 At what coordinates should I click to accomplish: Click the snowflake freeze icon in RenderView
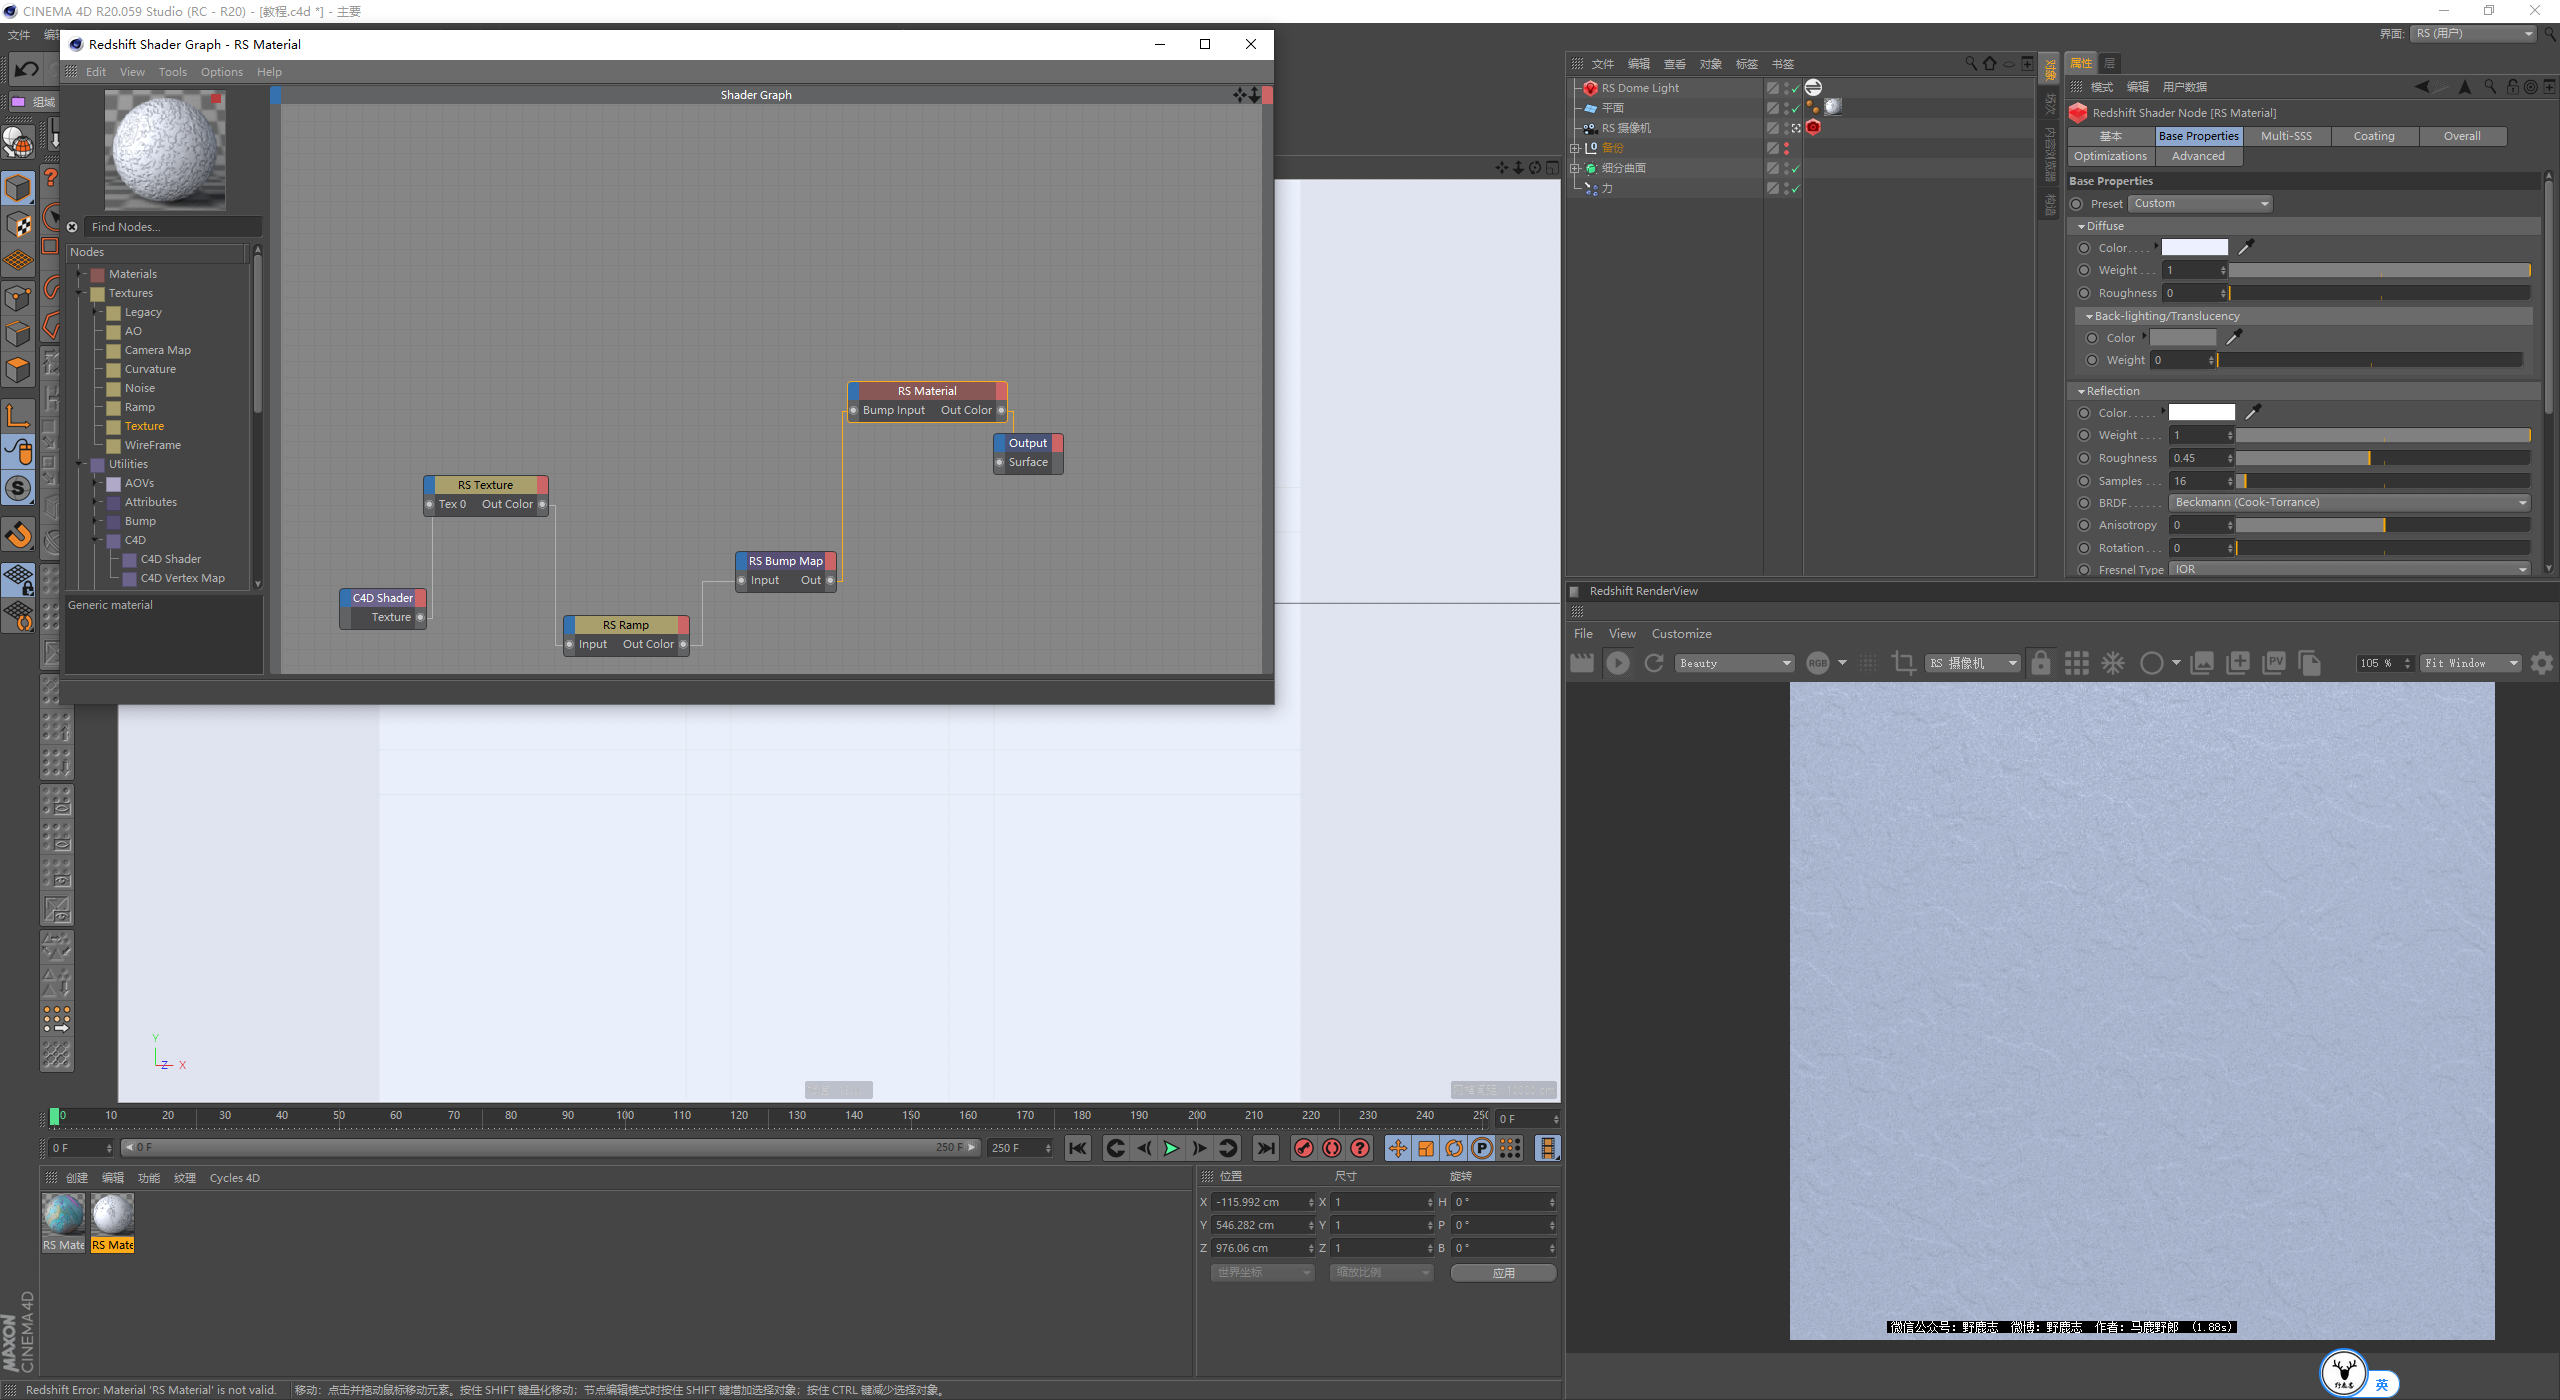coord(2113,663)
